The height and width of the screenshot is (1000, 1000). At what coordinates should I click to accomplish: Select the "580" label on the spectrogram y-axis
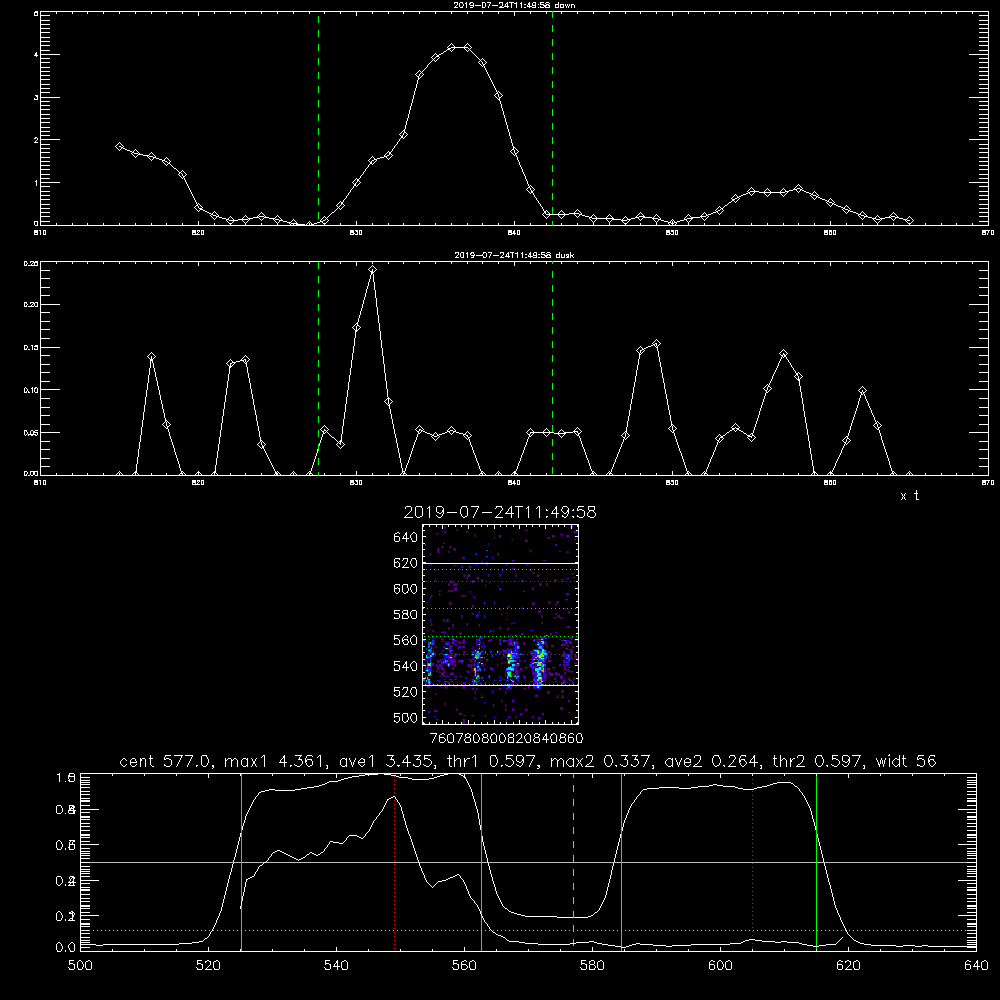(406, 615)
